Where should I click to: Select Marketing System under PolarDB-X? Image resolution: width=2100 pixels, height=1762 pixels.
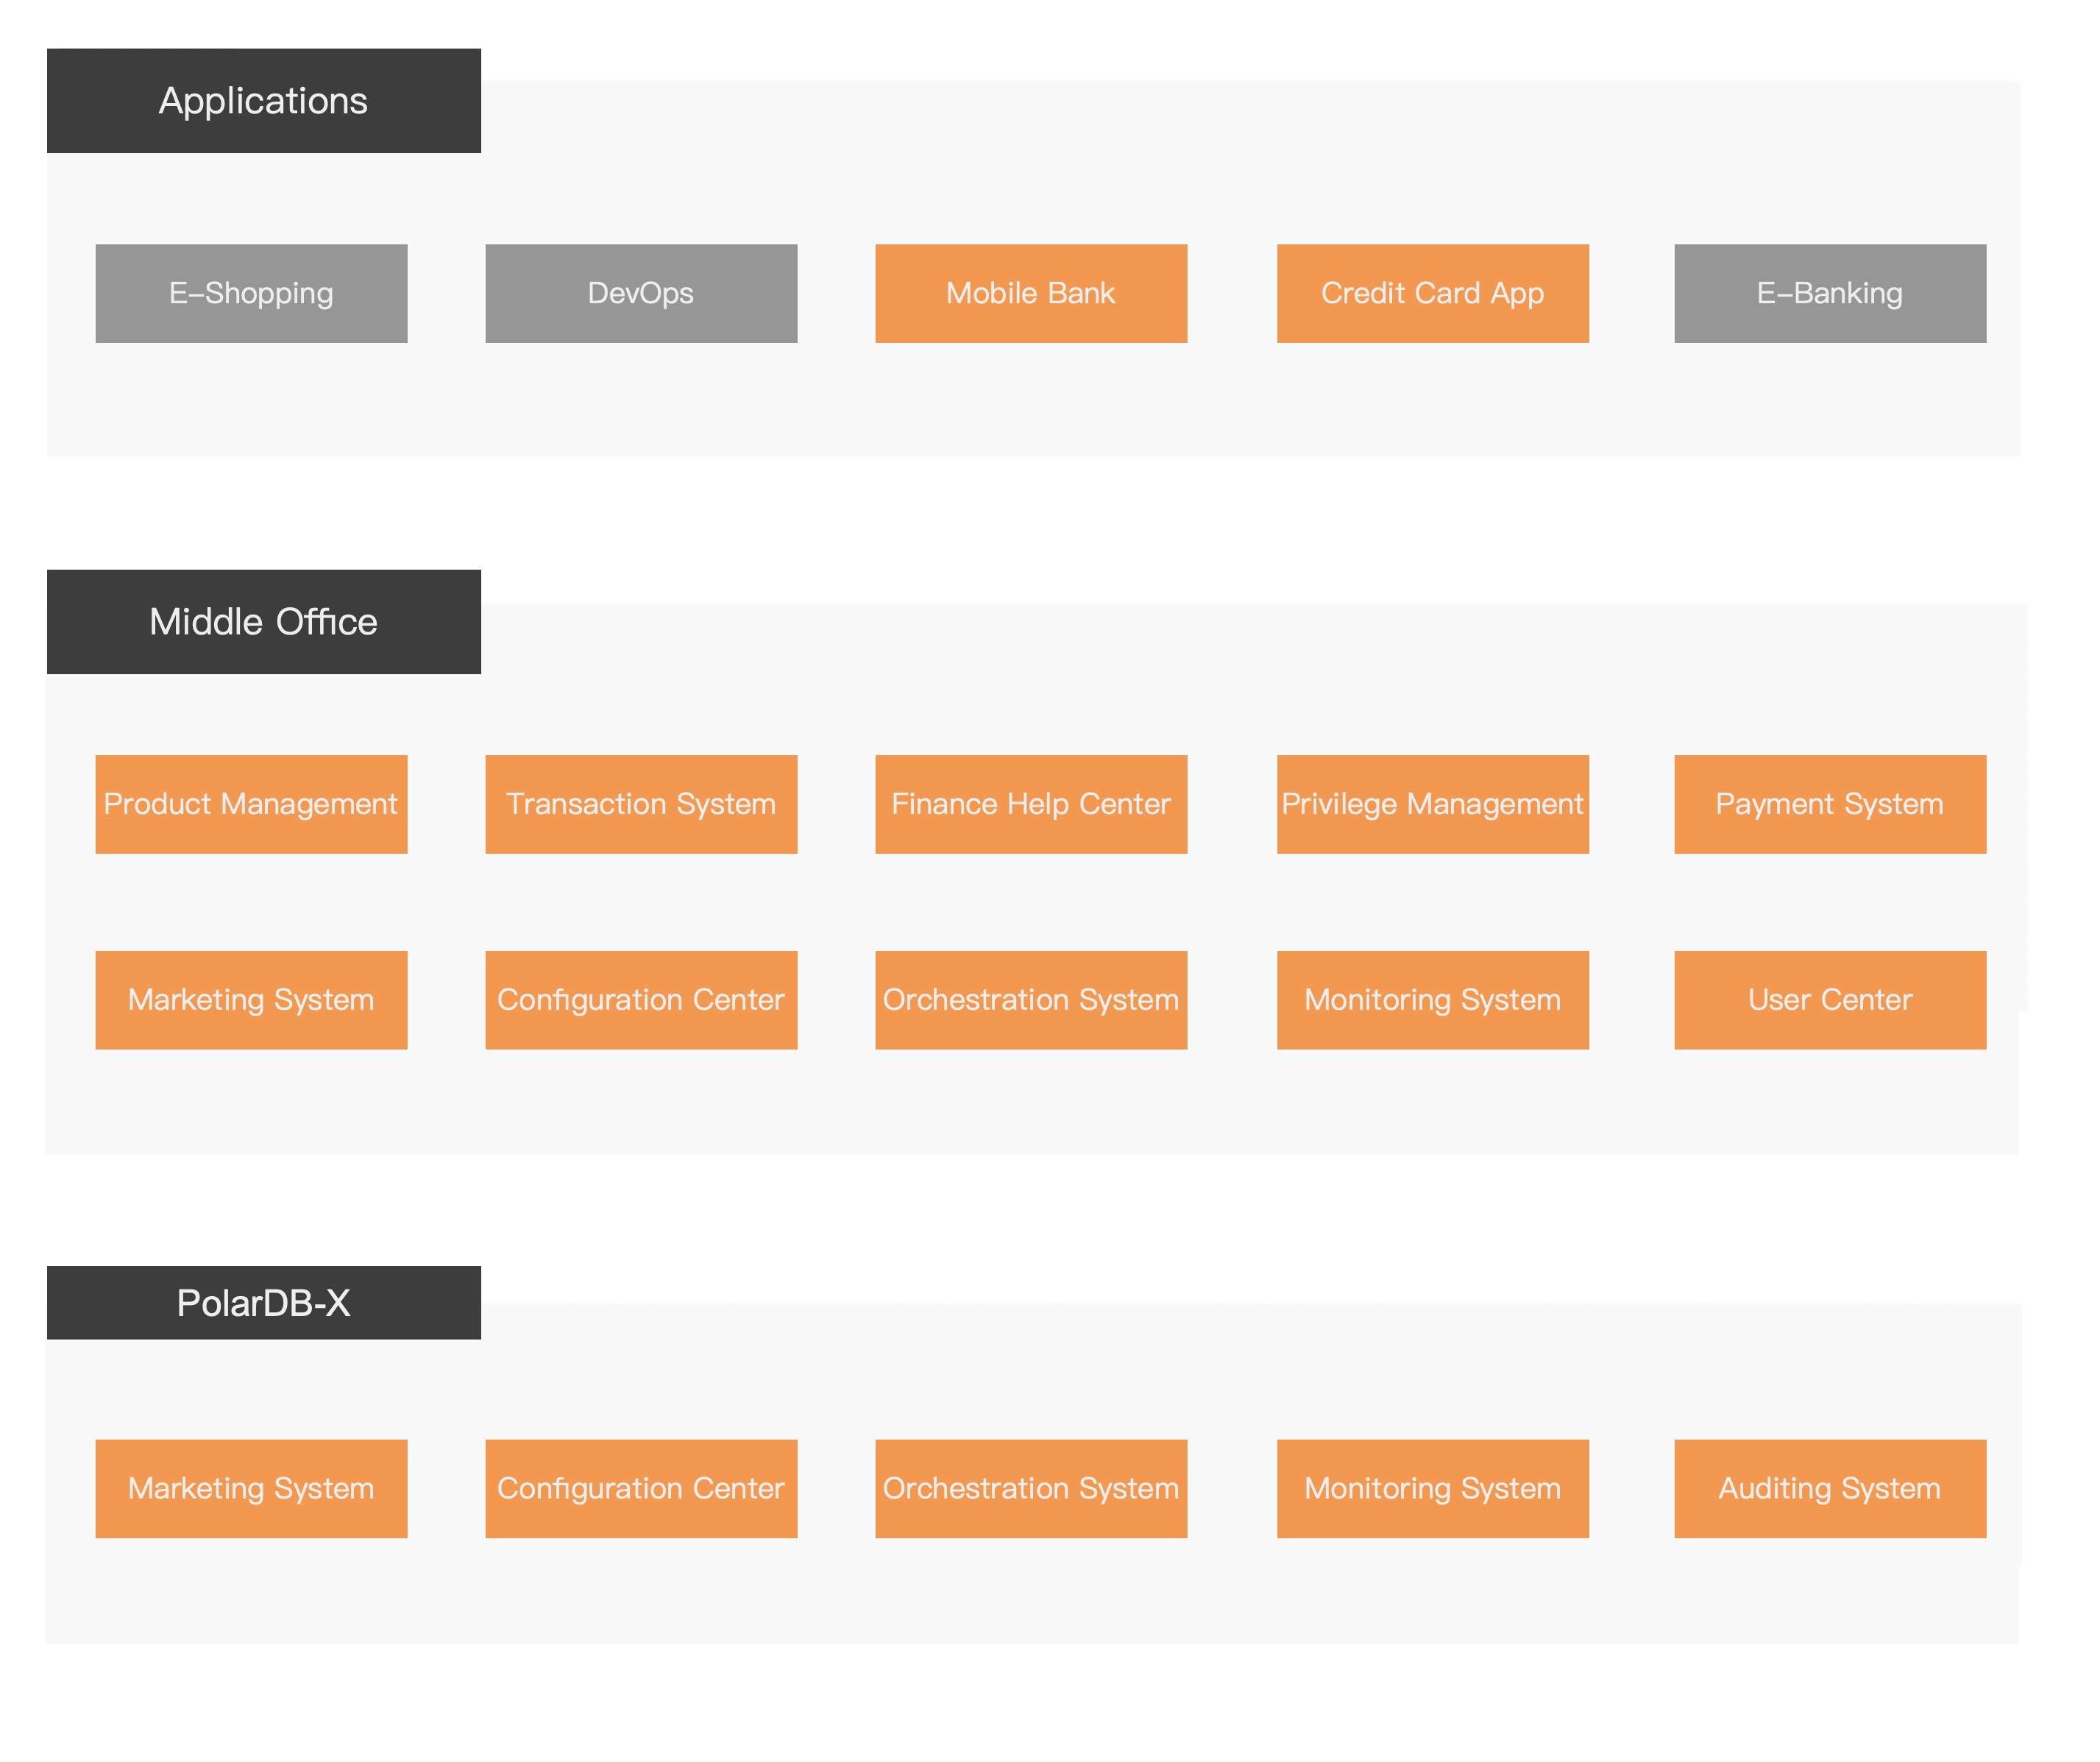tap(251, 1488)
